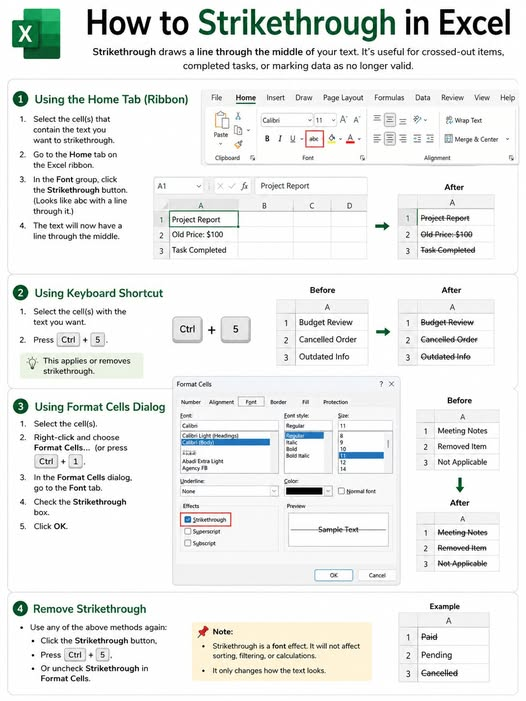Open the Alignment group dialog launcher

(511, 158)
